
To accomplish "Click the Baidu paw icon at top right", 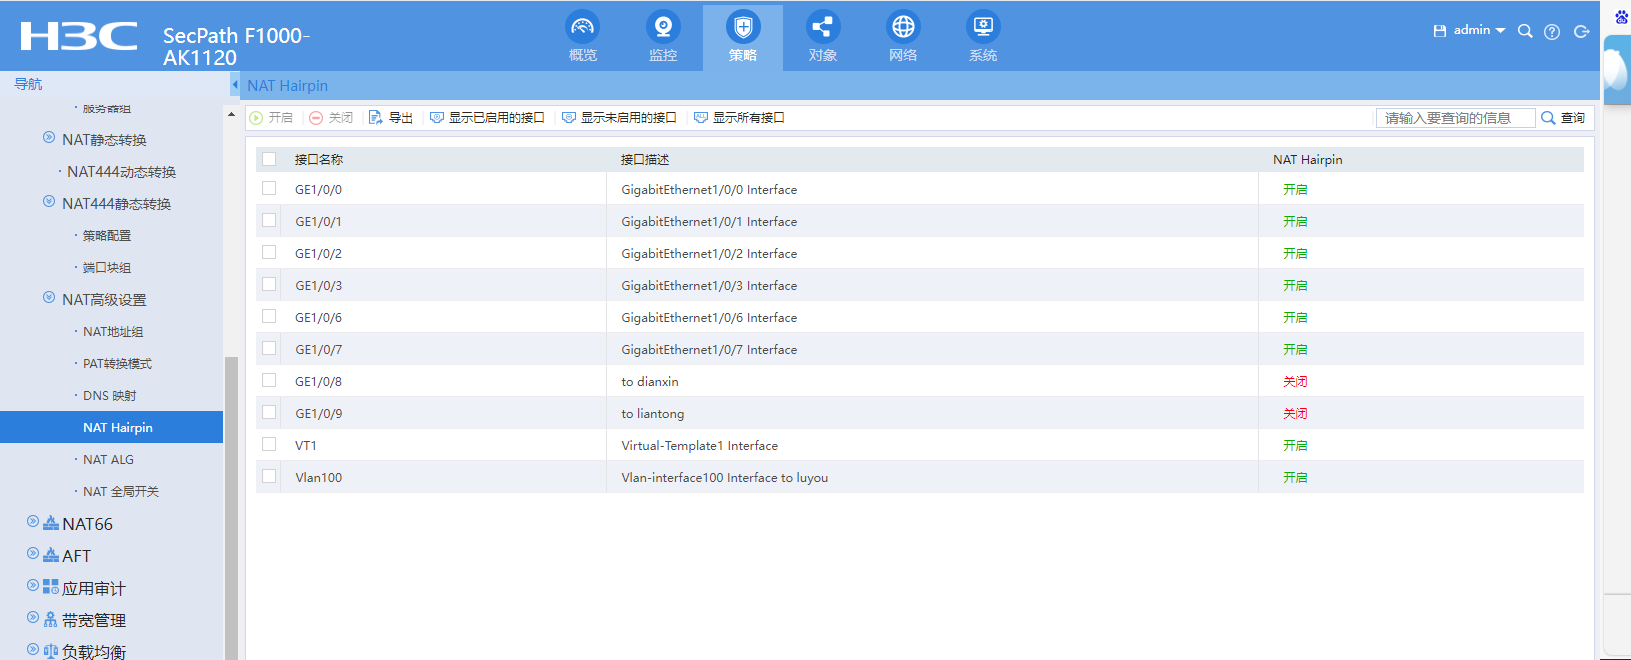I will [x=1621, y=16].
